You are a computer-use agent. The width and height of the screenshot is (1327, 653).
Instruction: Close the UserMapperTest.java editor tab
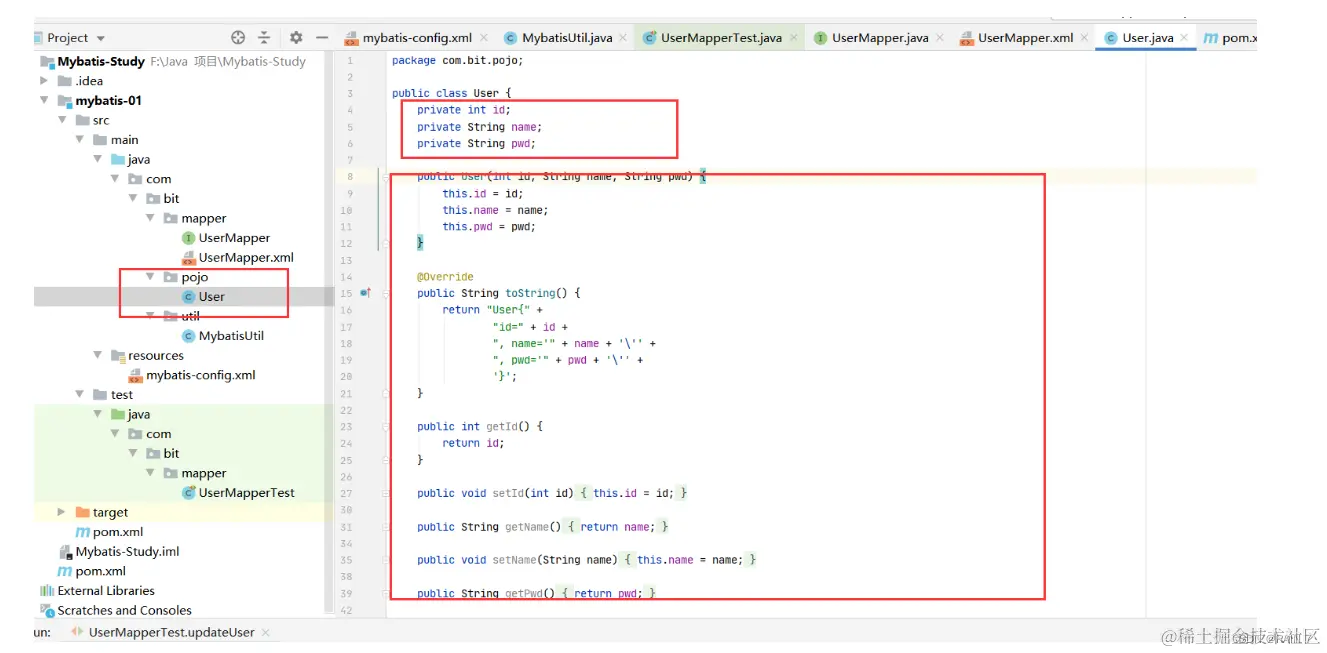click(794, 37)
